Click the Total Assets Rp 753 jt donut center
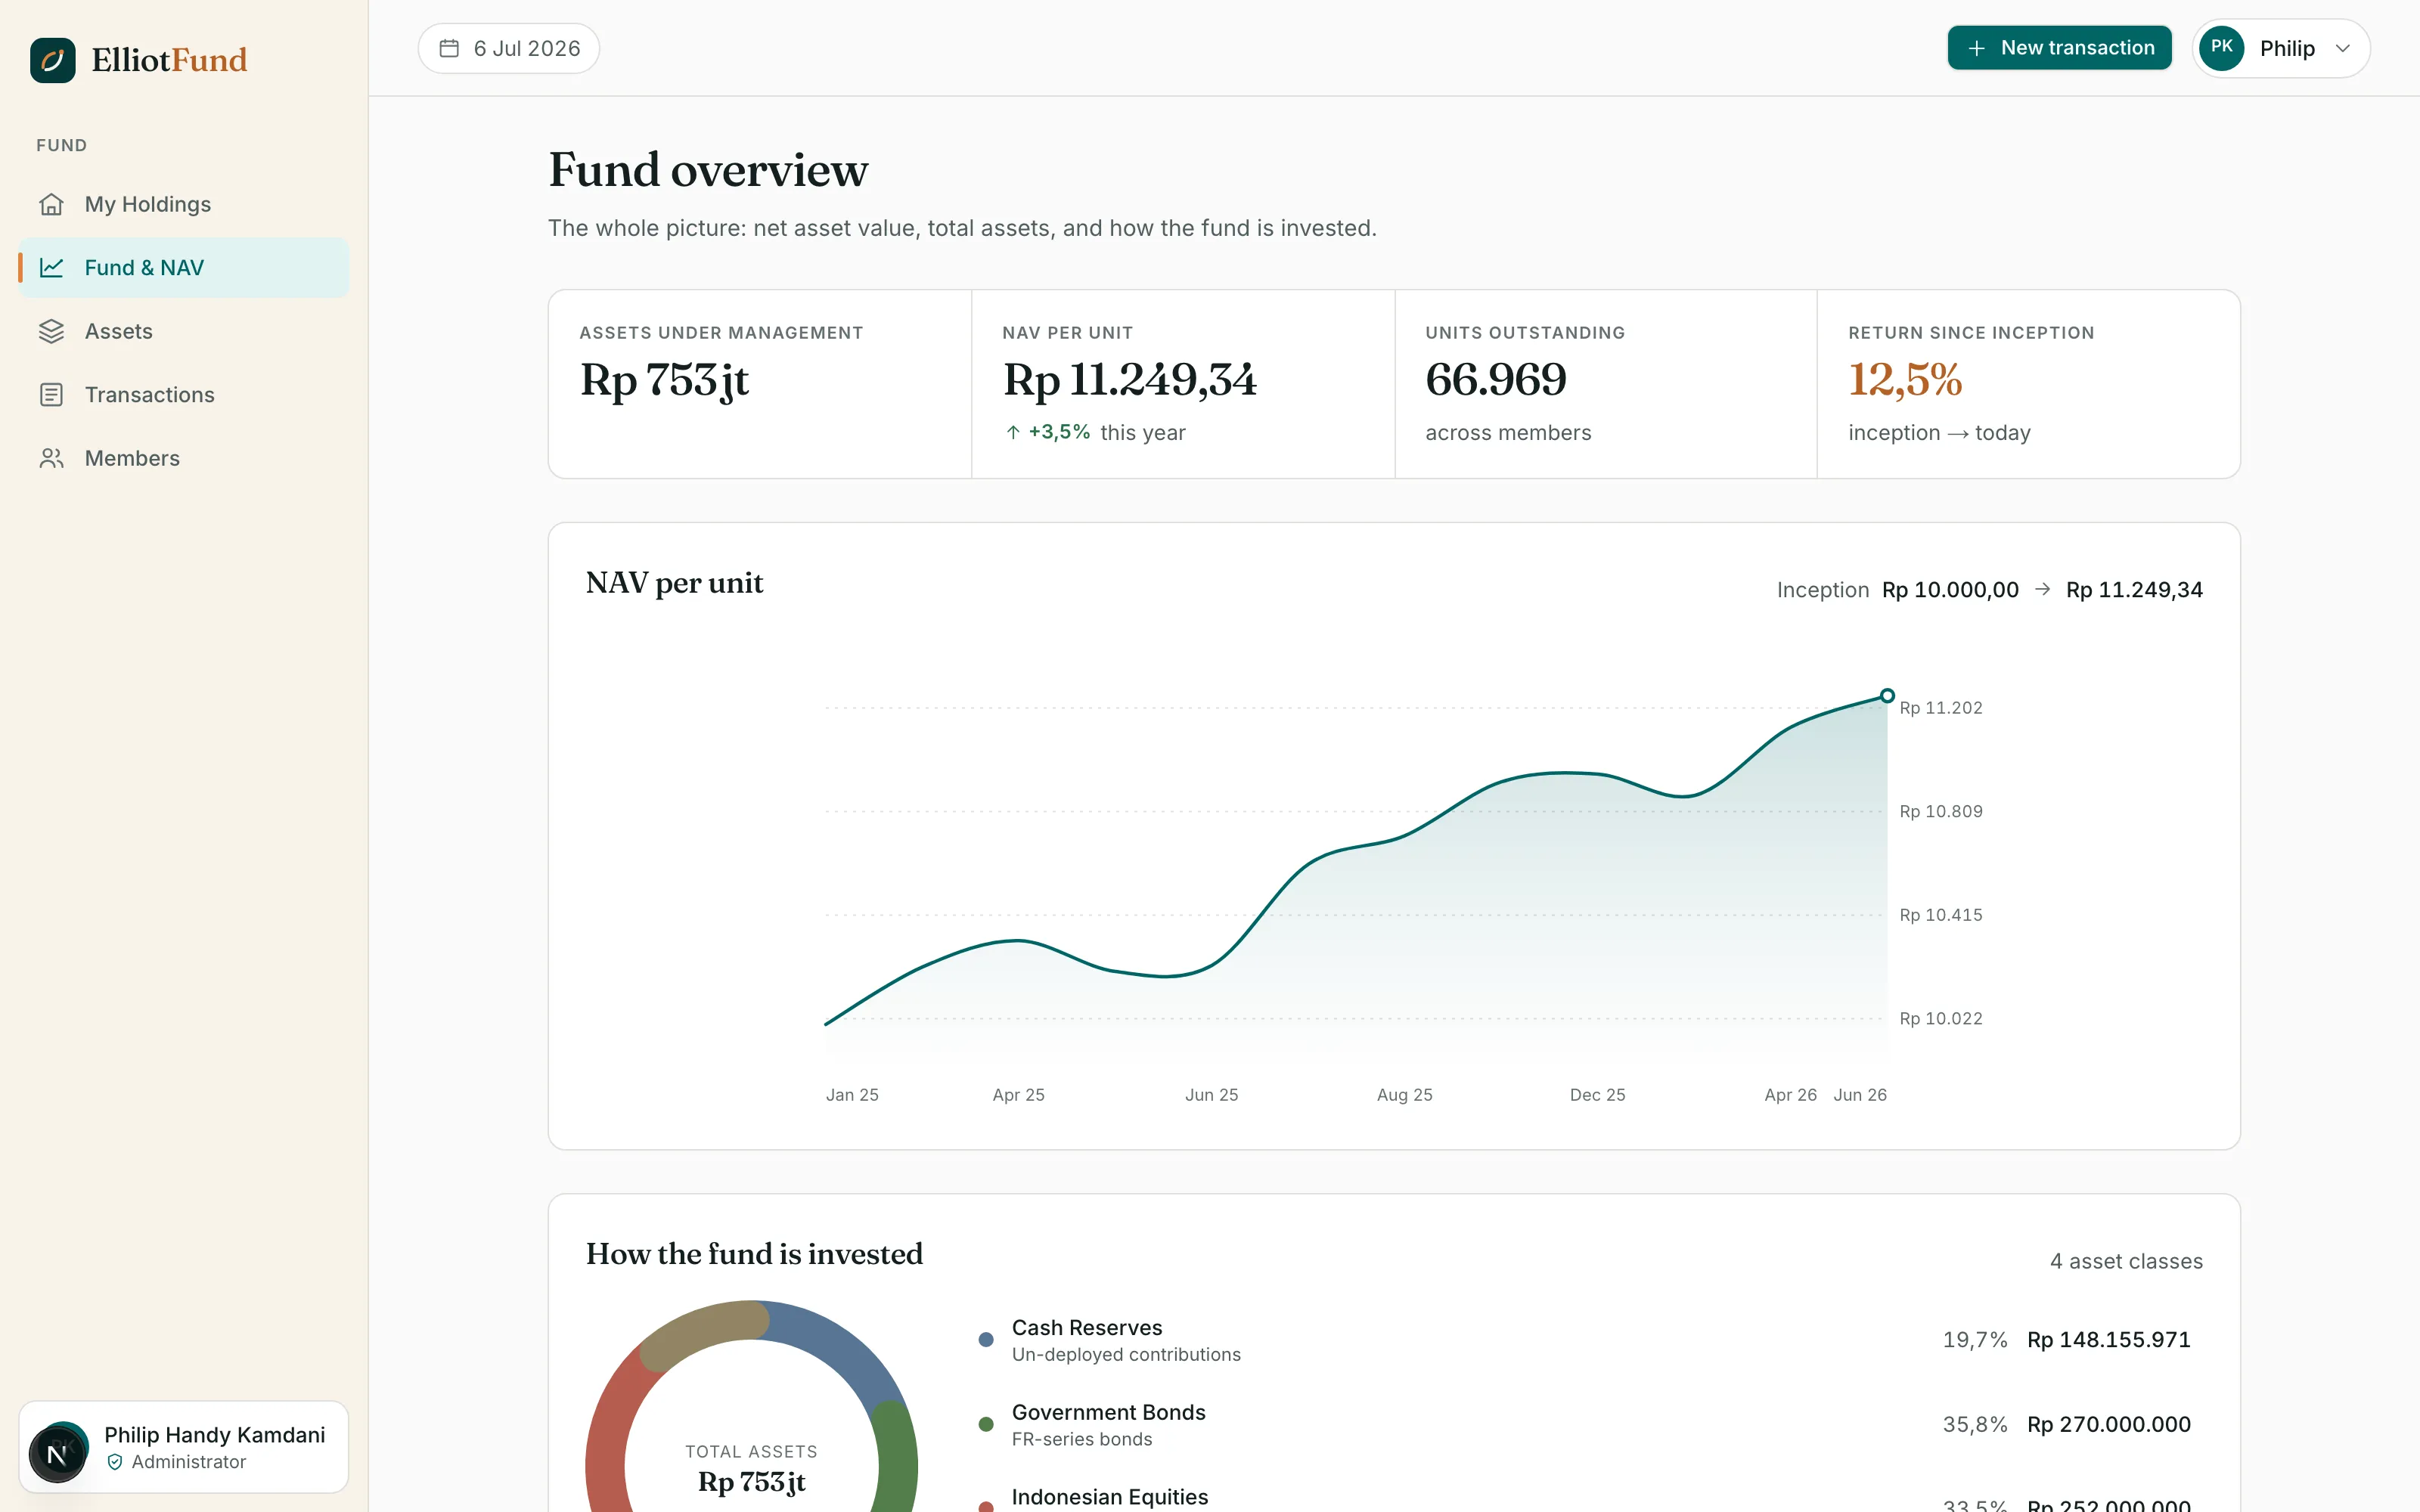The height and width of the screenshot is (1512, 2420). (751, 1468)
